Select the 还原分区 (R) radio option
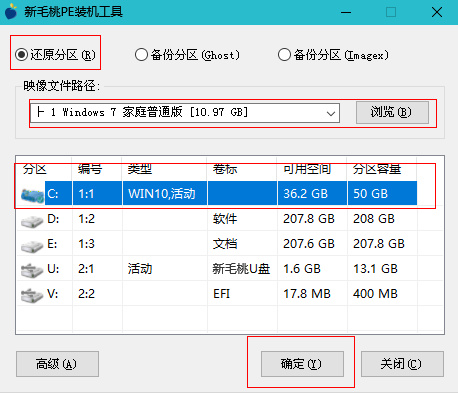458x393 pixels. tap(55, 54)
